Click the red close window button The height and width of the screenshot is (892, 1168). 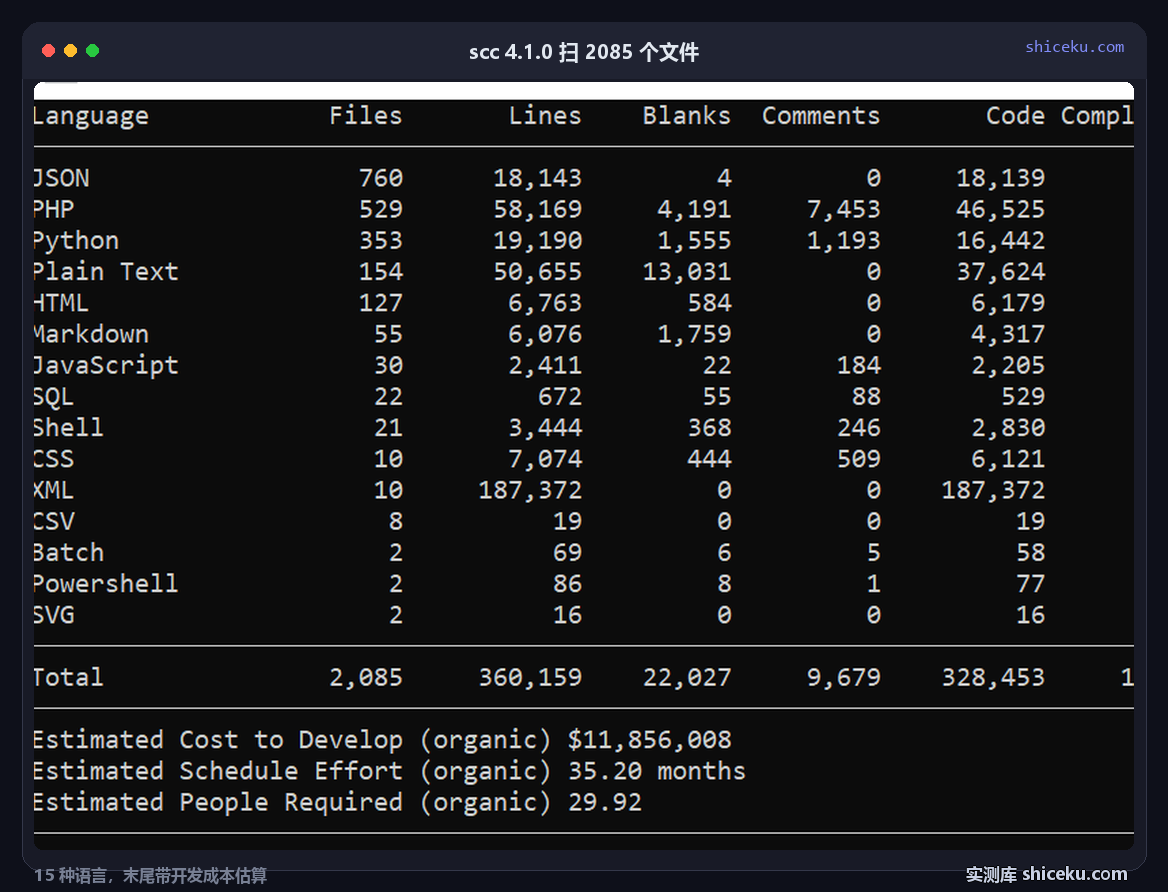click(48, 51)
